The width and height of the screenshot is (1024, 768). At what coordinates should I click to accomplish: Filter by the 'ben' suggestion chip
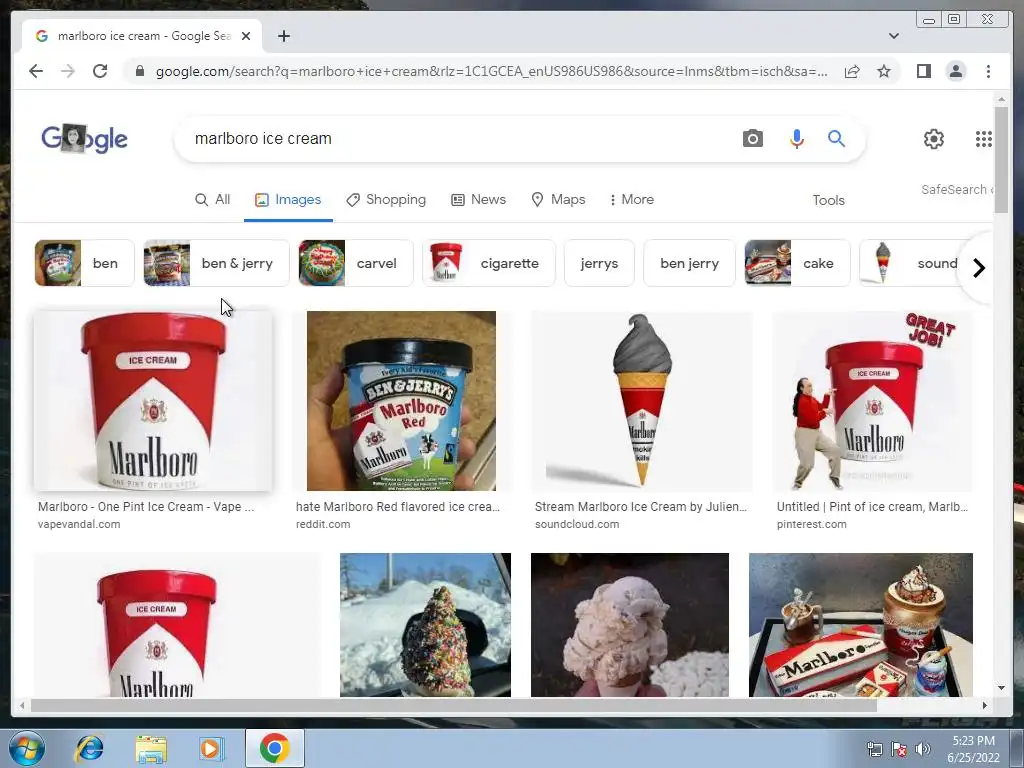(84, 263)
